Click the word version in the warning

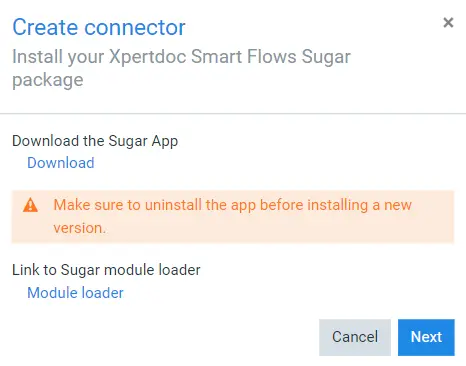click(x=79, y=228)
